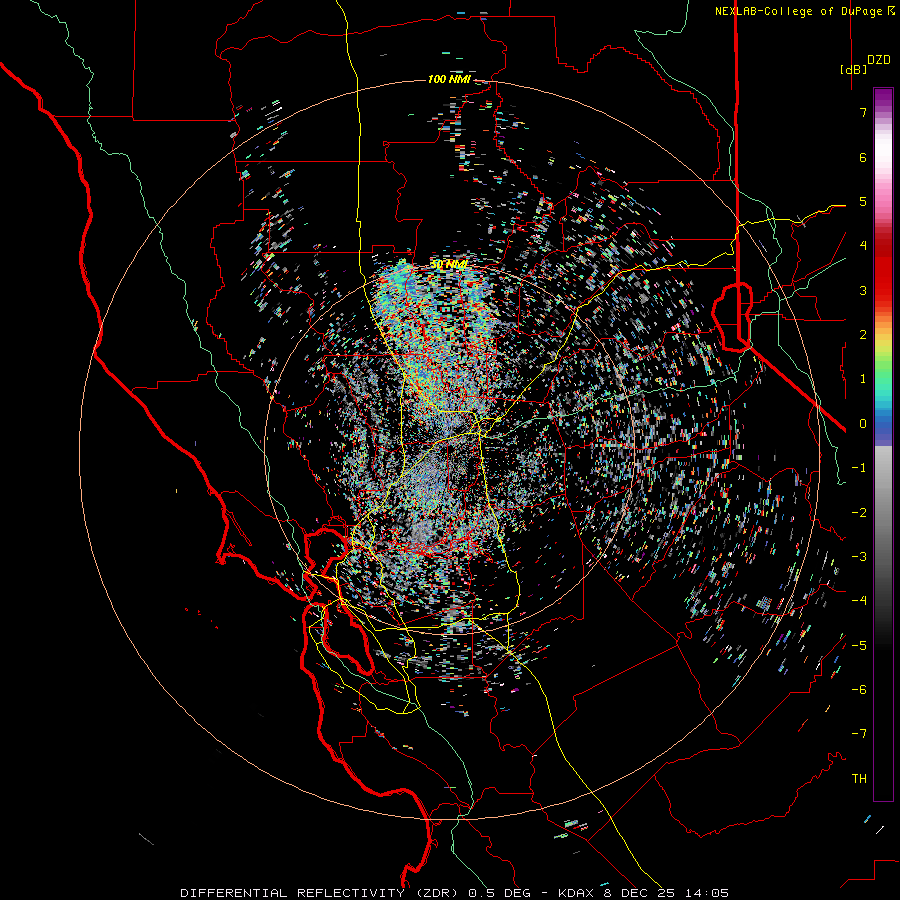Click the -1 scale value
The height and width of the screenshot is (900, 900).
pos(859,468)
